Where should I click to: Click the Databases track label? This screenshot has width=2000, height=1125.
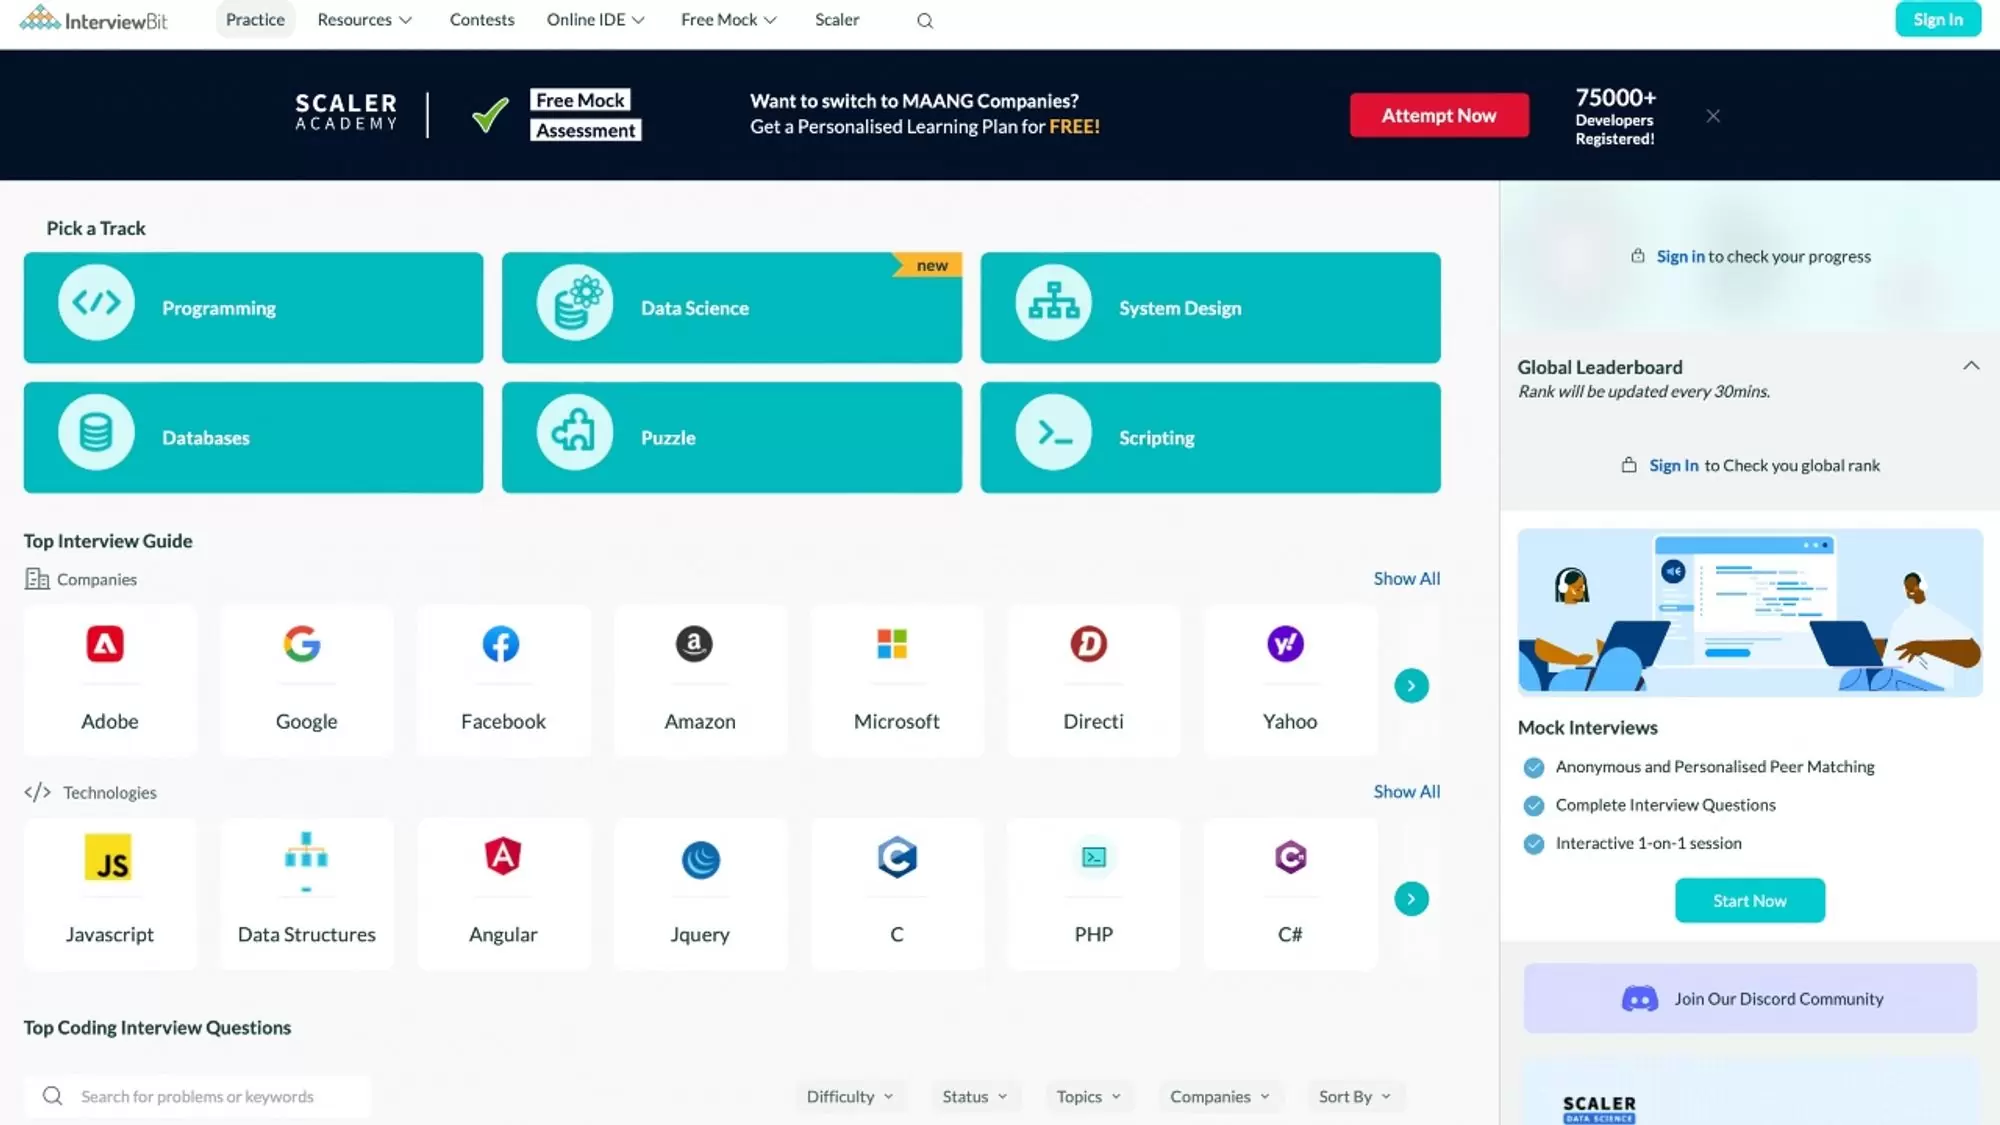click(206, 438)
